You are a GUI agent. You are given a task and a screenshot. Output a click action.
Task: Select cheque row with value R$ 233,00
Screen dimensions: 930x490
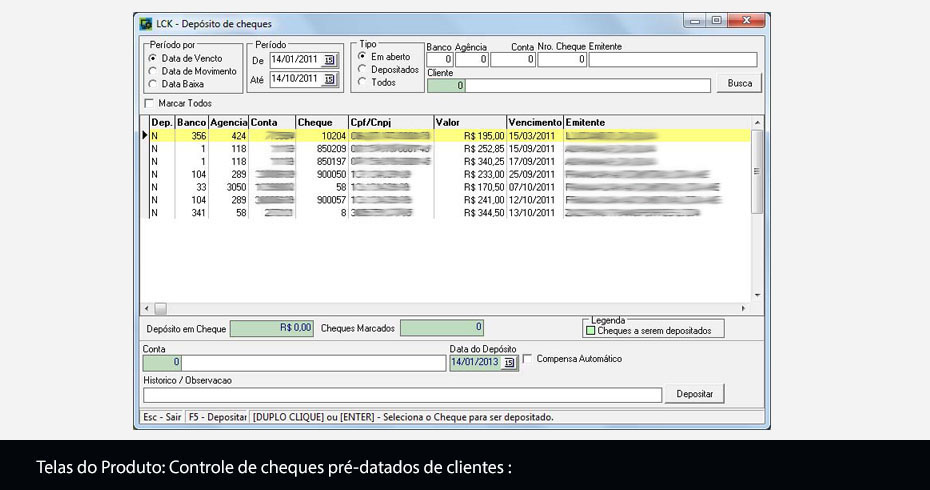(x=450, y=174)
